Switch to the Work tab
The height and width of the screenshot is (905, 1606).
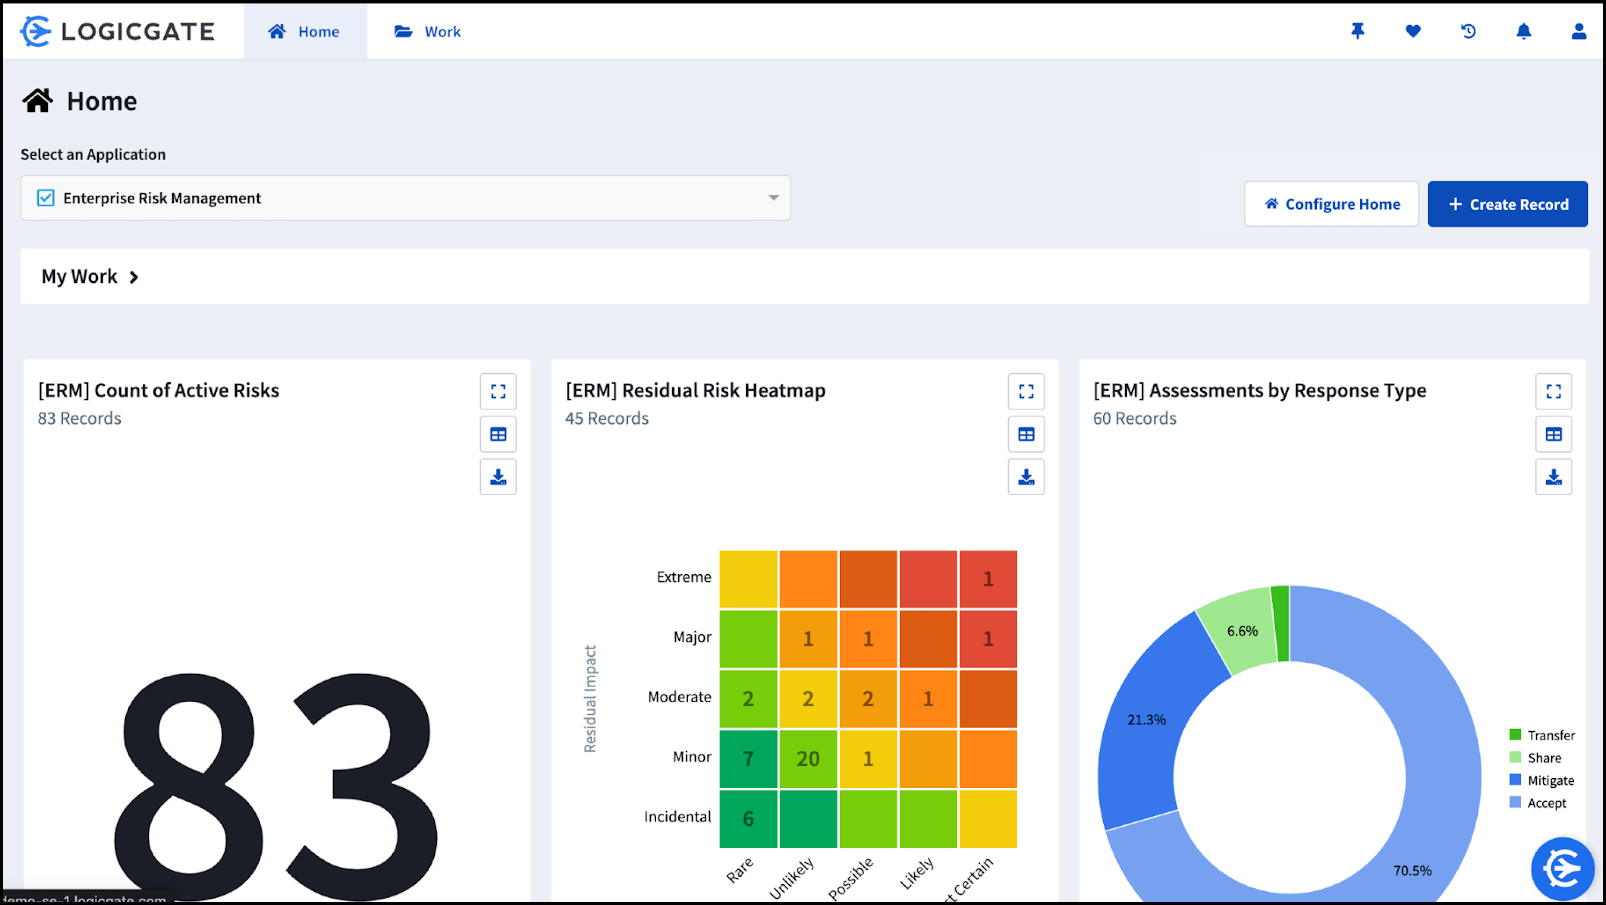428,31
